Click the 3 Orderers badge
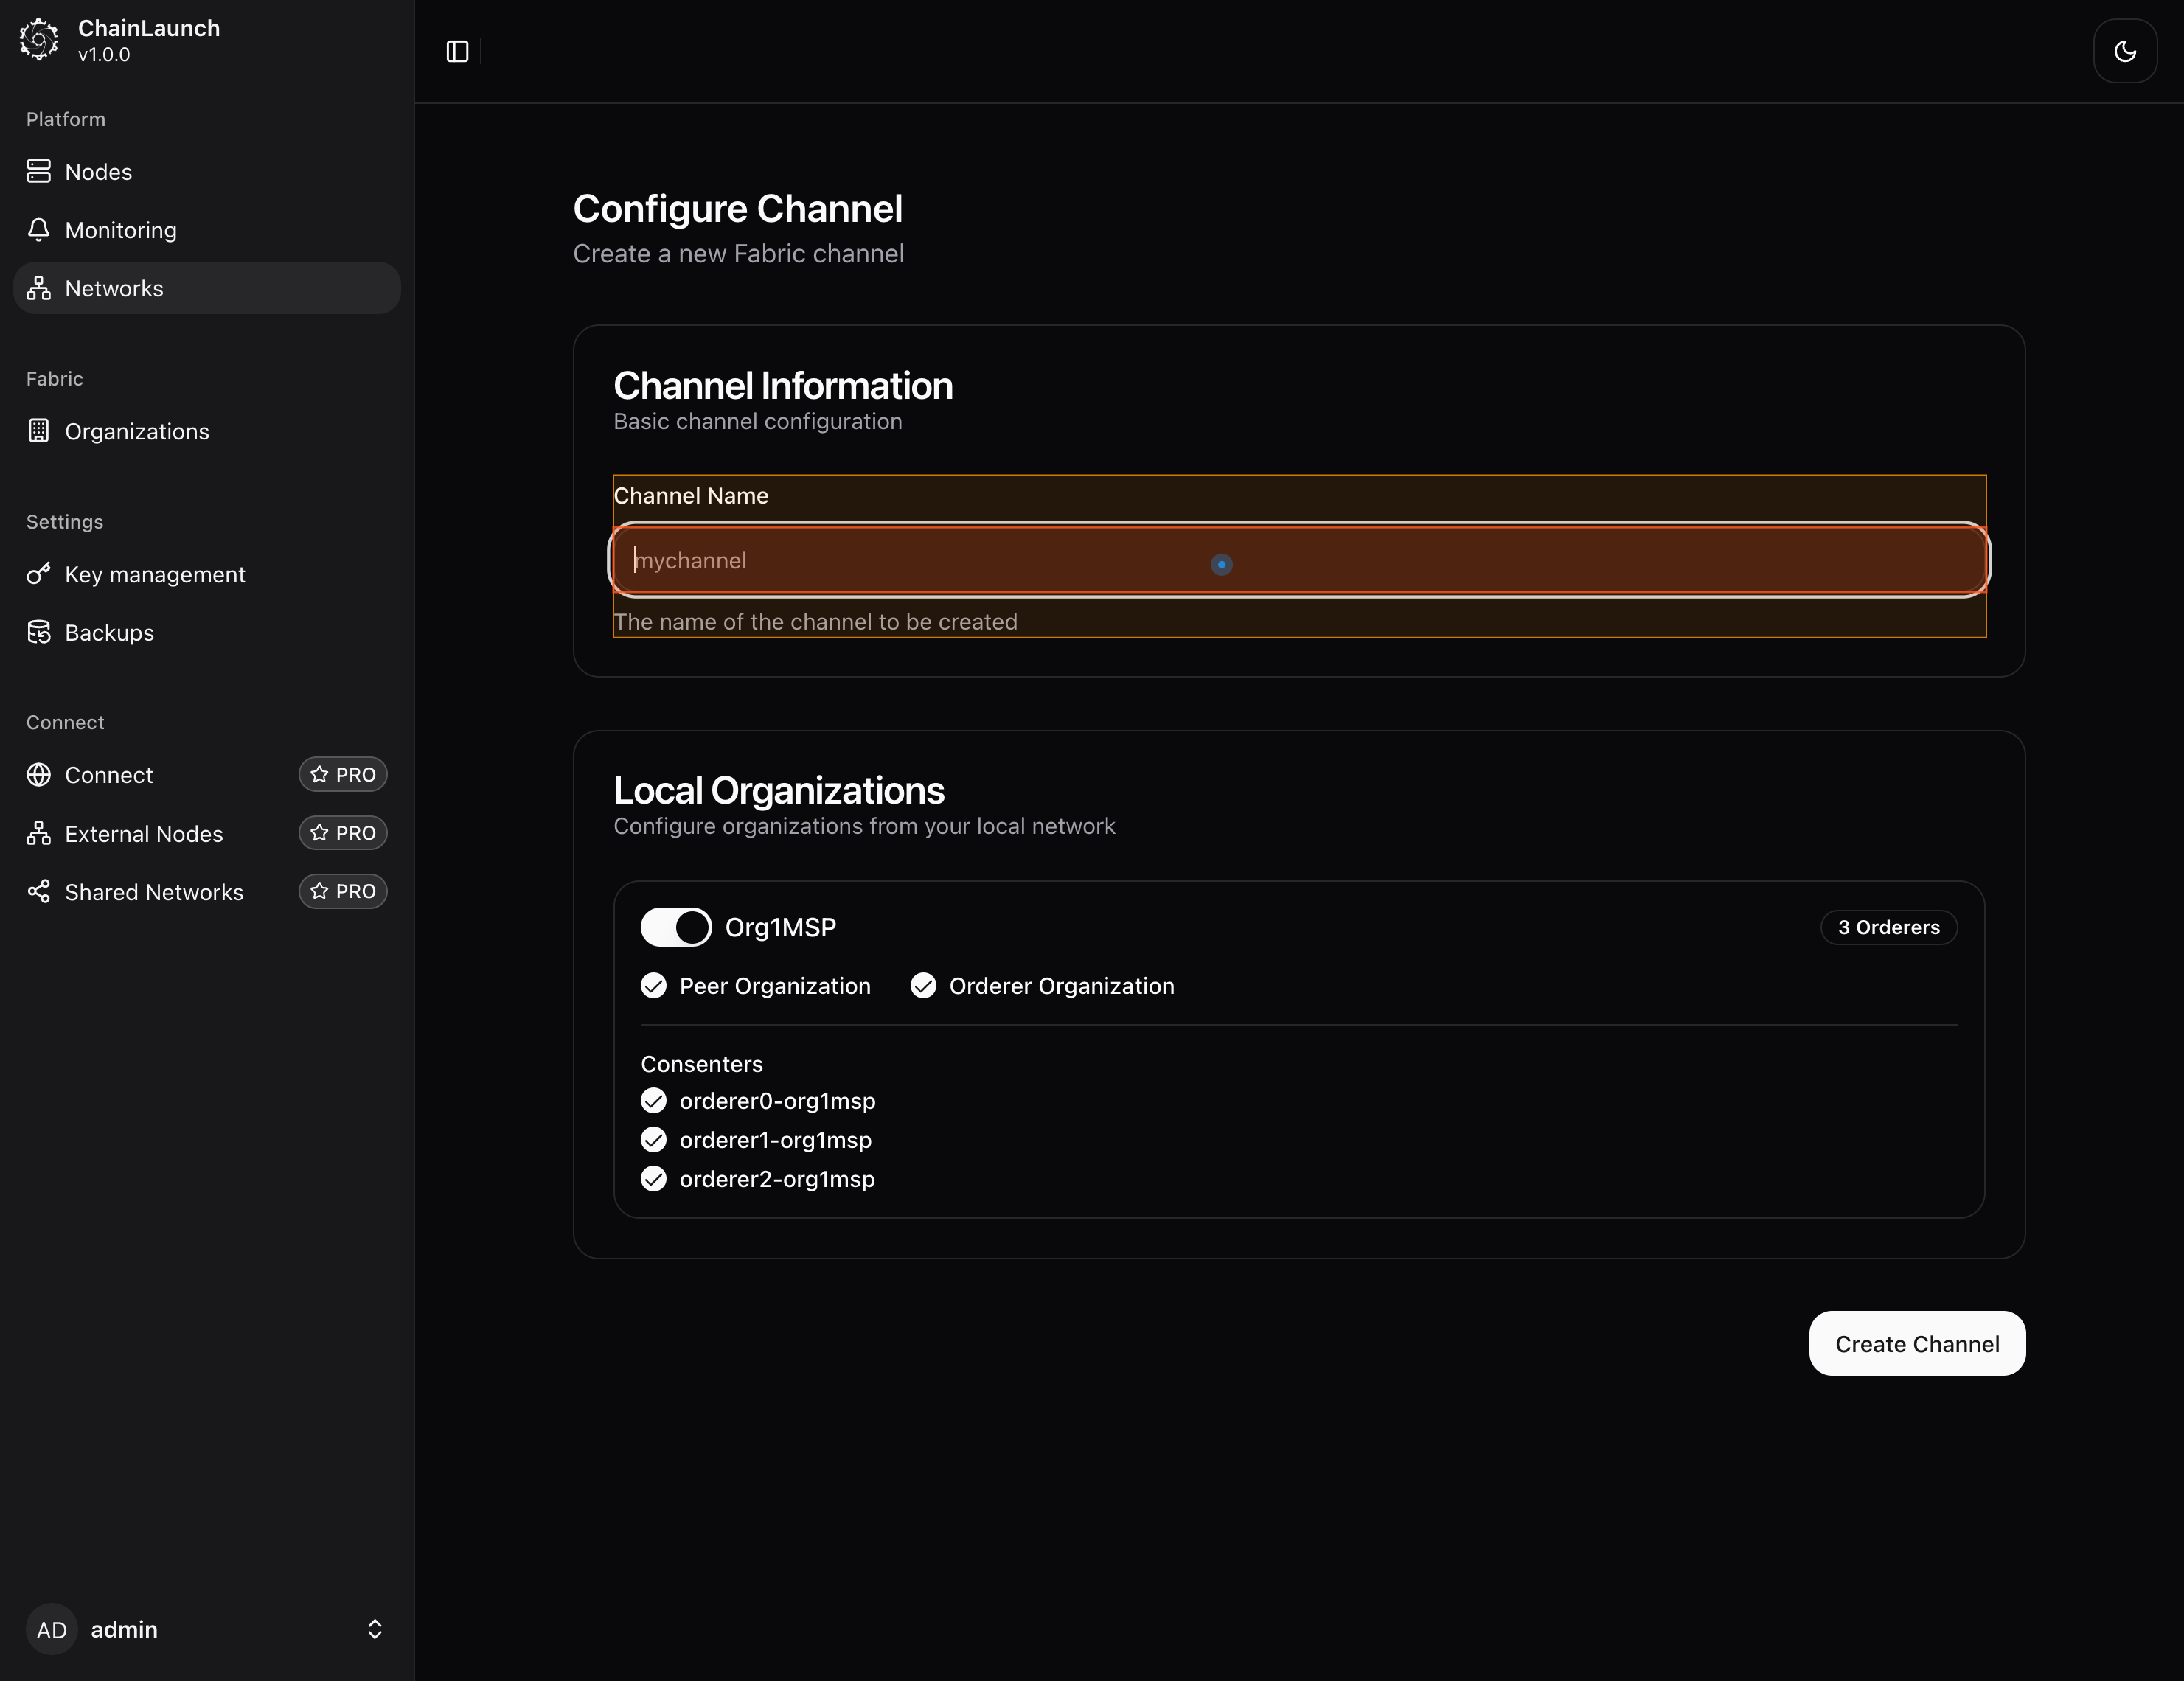The width and height of the screenshot is (2184, 1681). (x=1888, y=927)
